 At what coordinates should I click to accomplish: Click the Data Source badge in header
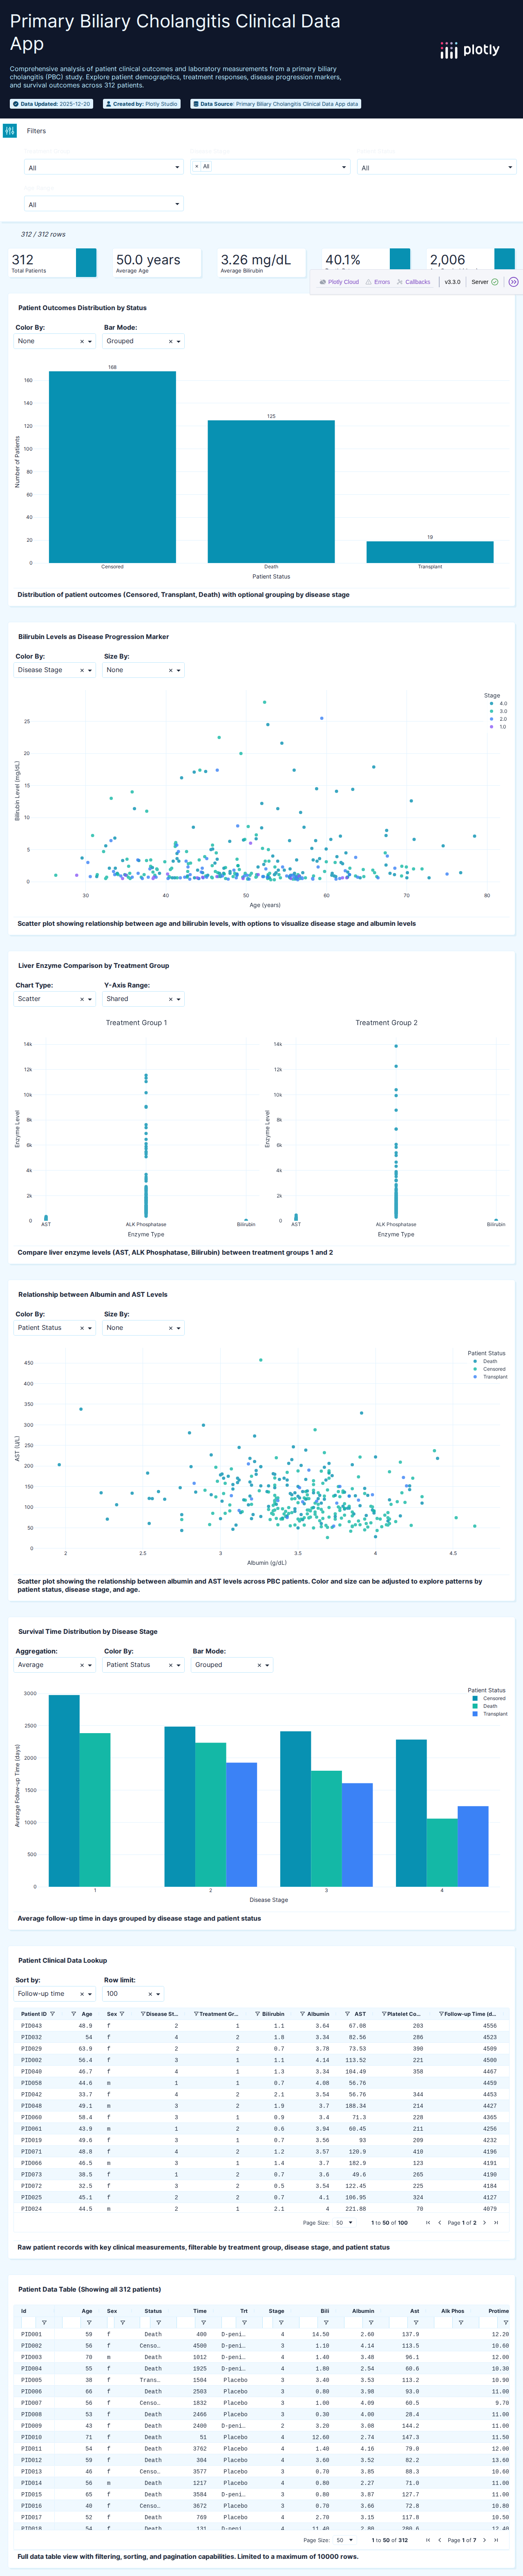[x=275, y=104]
